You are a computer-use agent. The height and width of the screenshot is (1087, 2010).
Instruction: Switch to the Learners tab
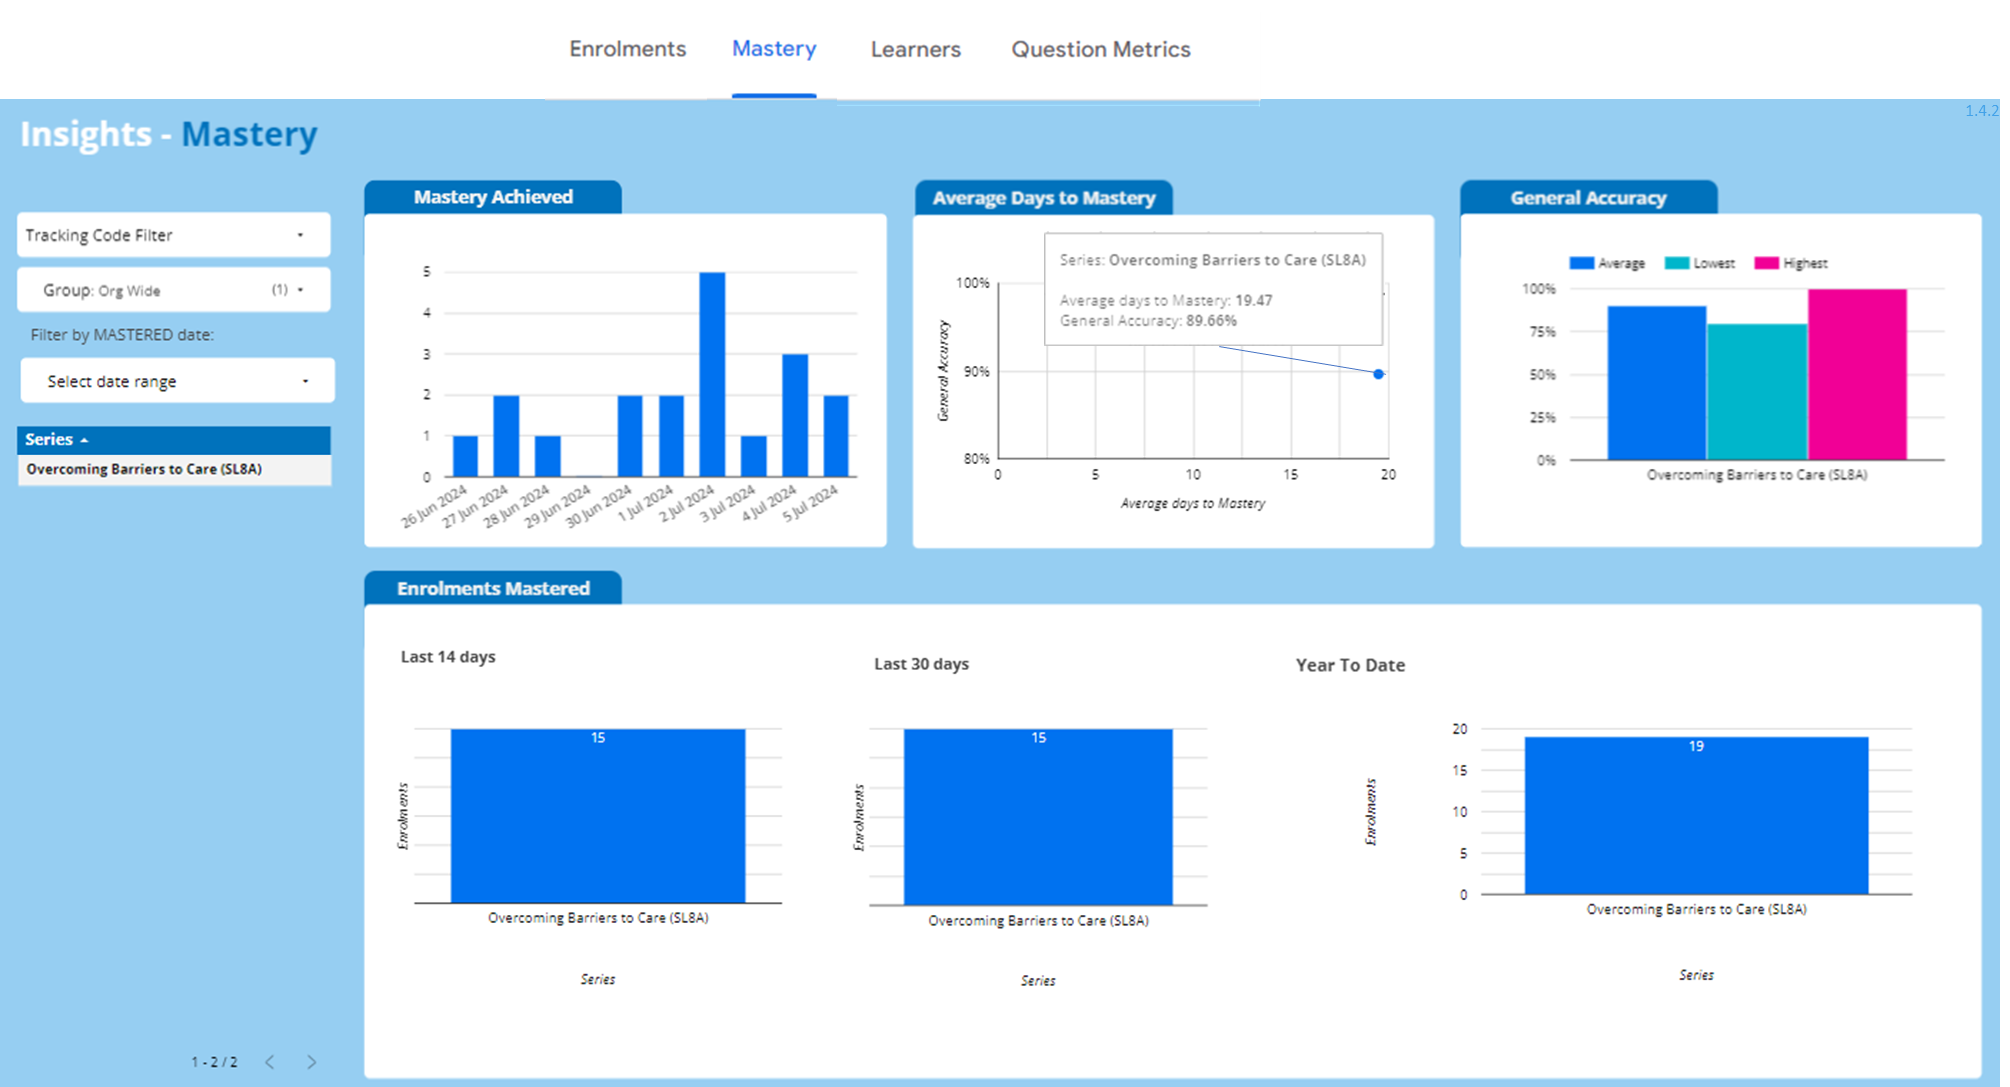(915, 49)
